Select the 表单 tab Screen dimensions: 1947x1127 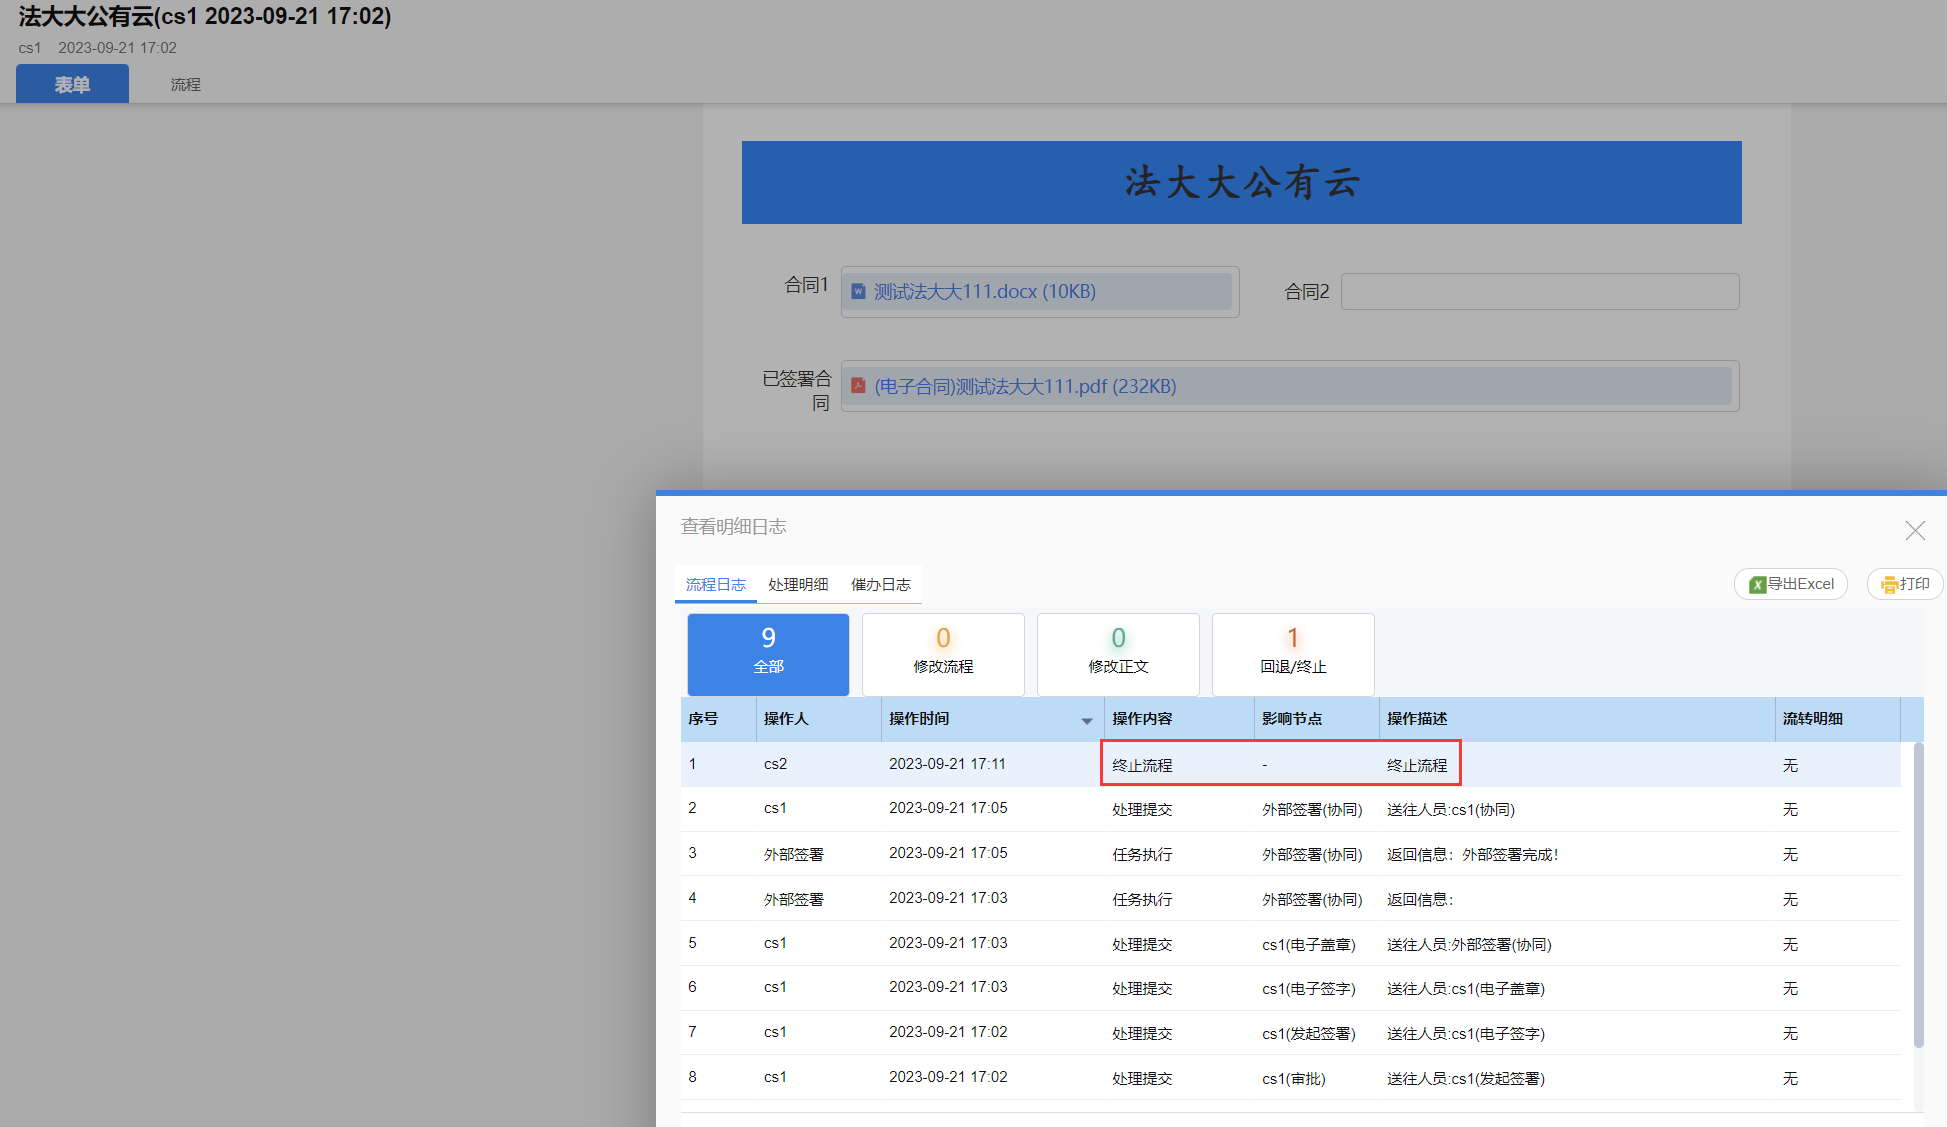(x=72, y=85)
